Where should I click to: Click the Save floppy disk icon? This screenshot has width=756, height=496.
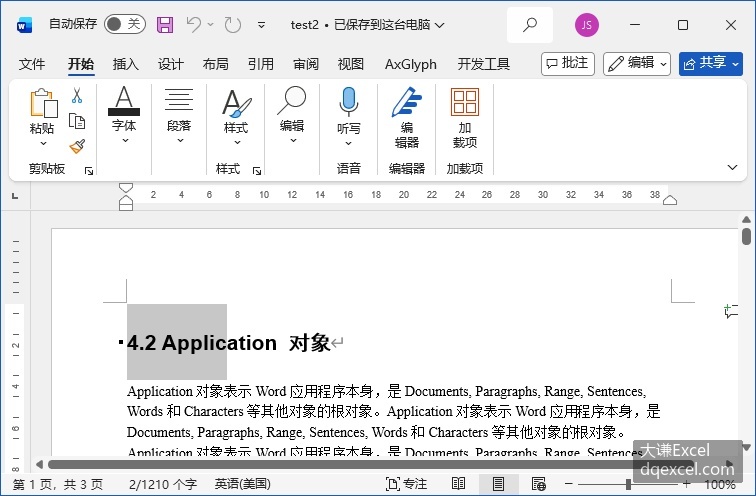click(x=165, y=25)
